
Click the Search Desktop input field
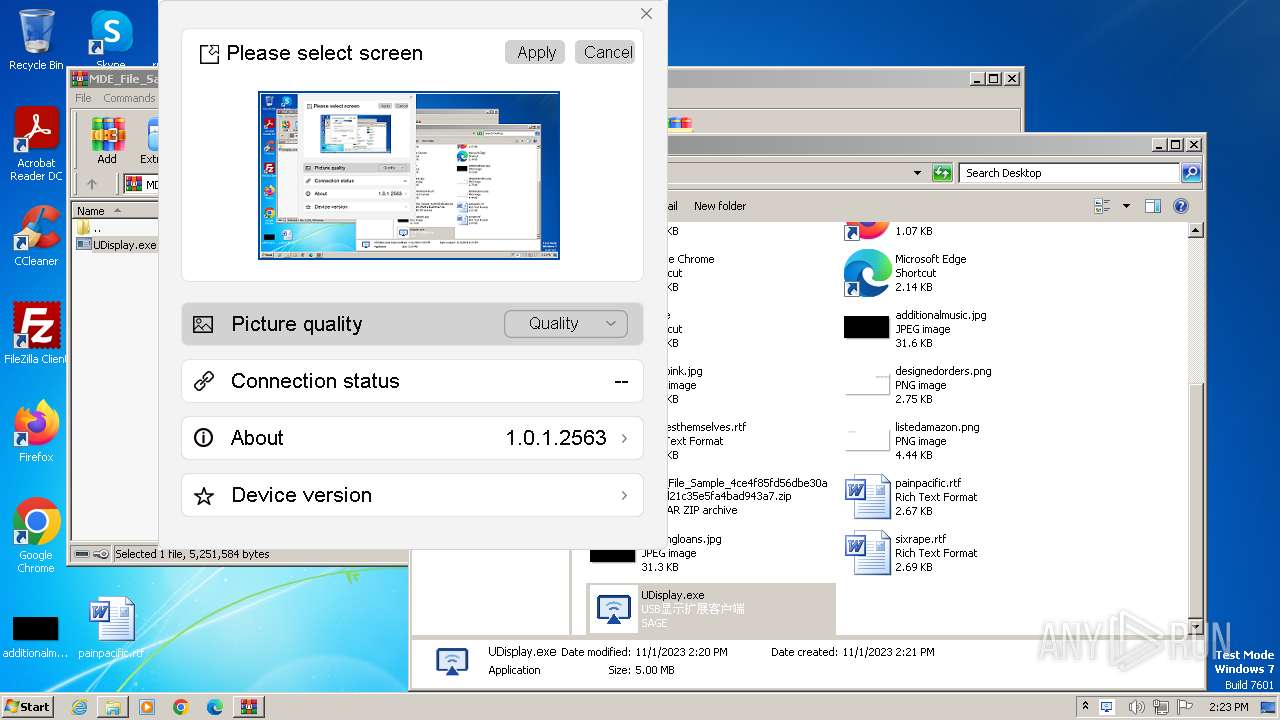[x=1069, y=173]
